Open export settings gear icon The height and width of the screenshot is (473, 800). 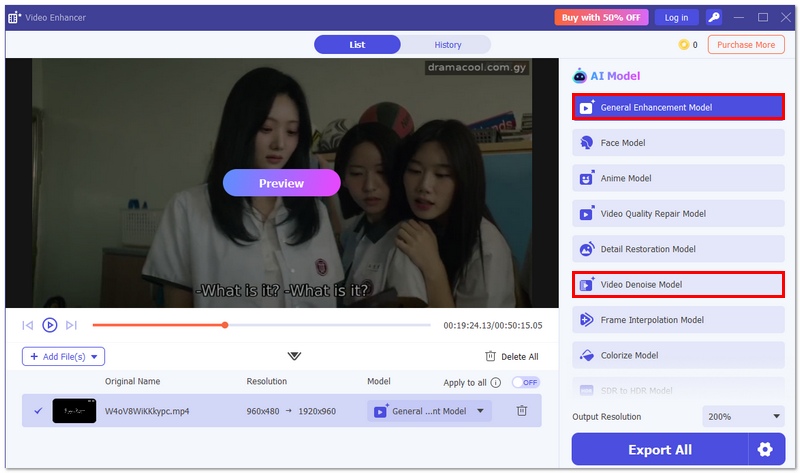[765, 450]
